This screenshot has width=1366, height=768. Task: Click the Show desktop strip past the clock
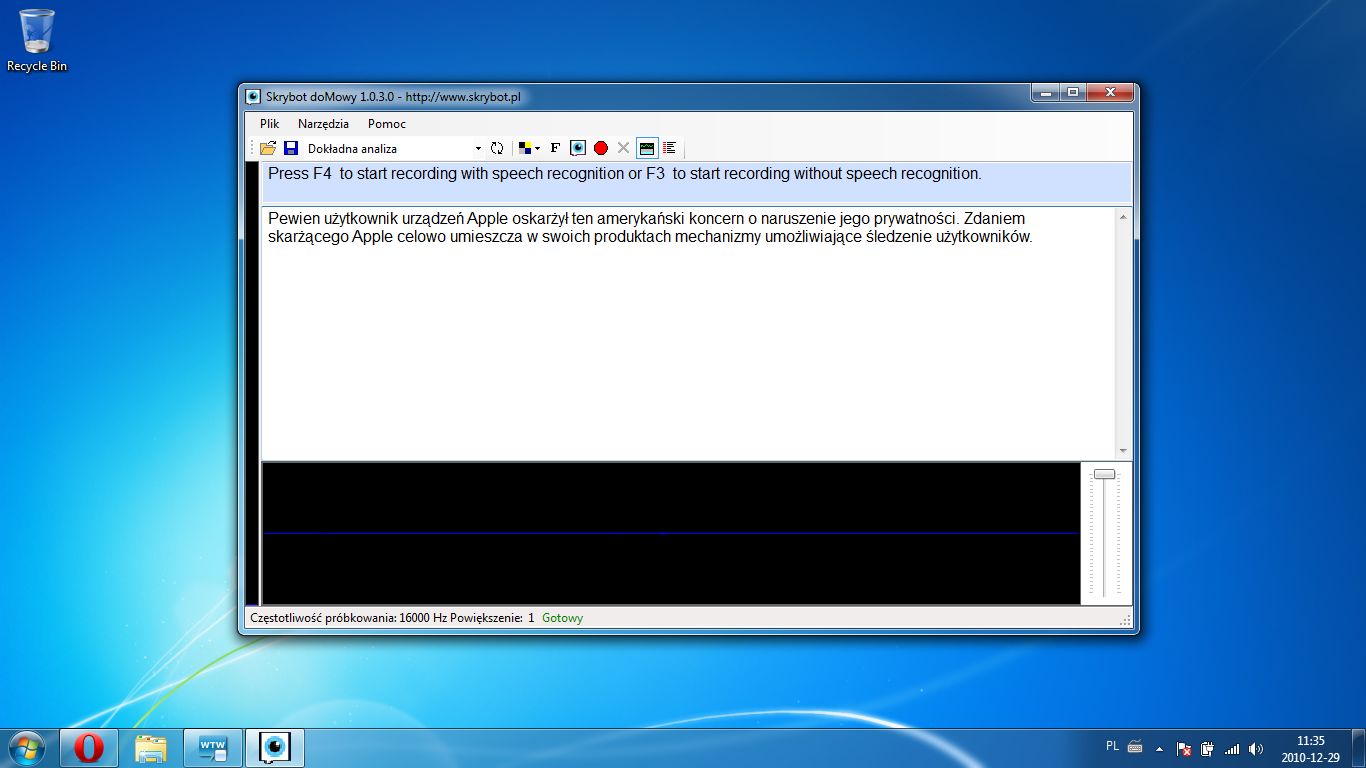point(1358,748)
